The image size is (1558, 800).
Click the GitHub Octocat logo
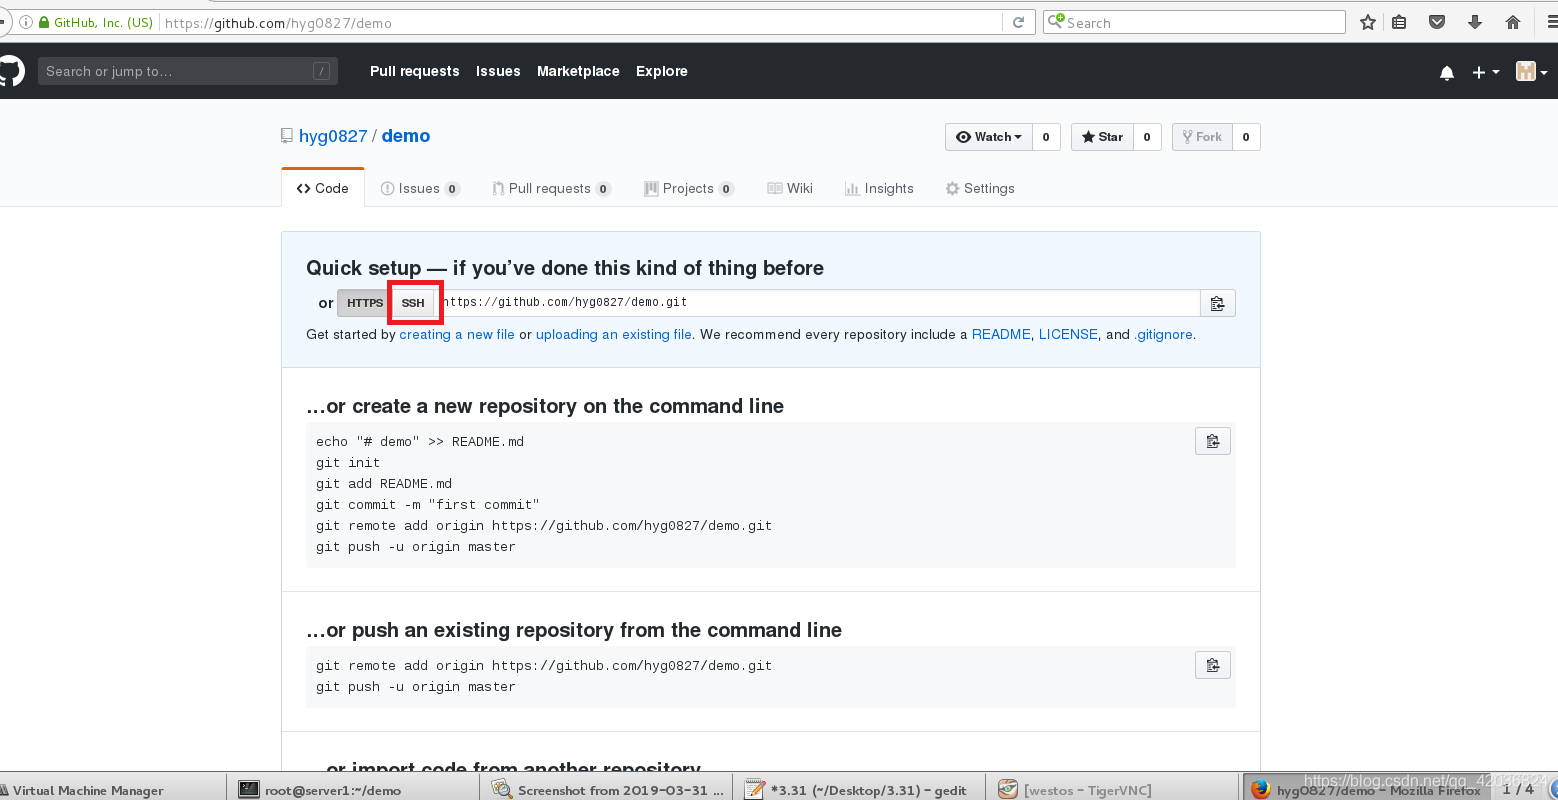pos(10,71)
